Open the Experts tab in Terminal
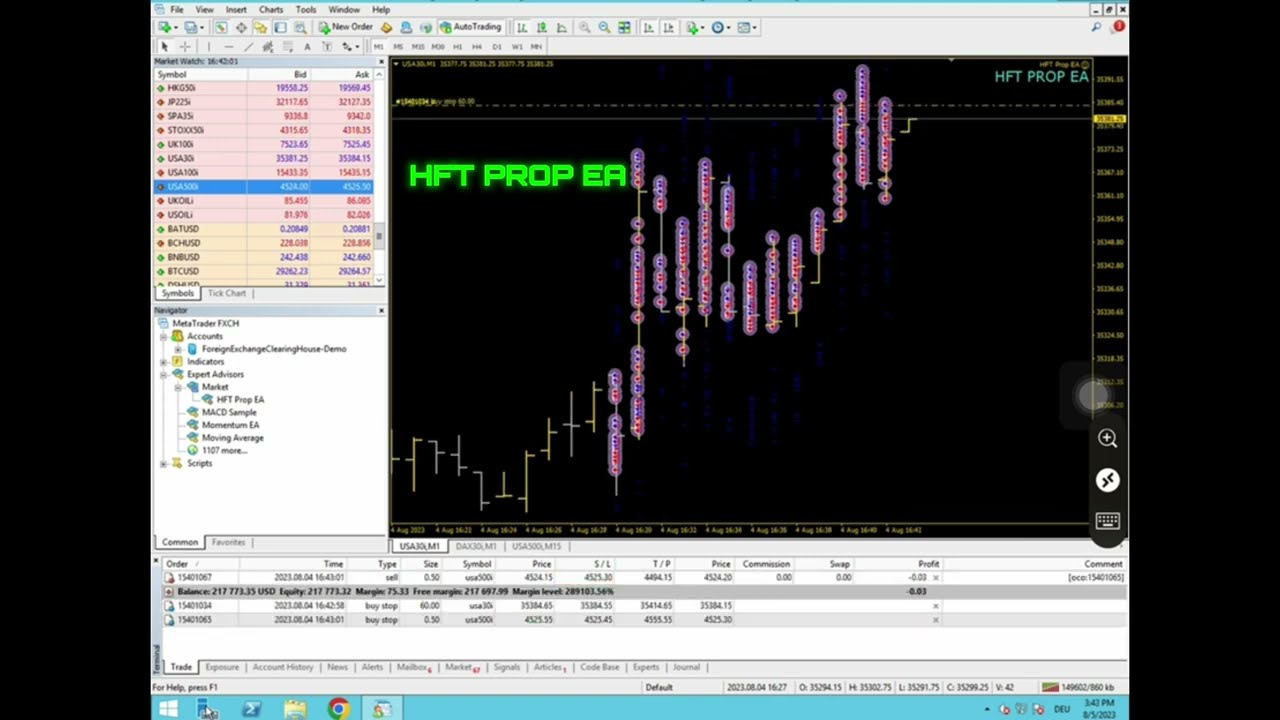 coord(646,667)
